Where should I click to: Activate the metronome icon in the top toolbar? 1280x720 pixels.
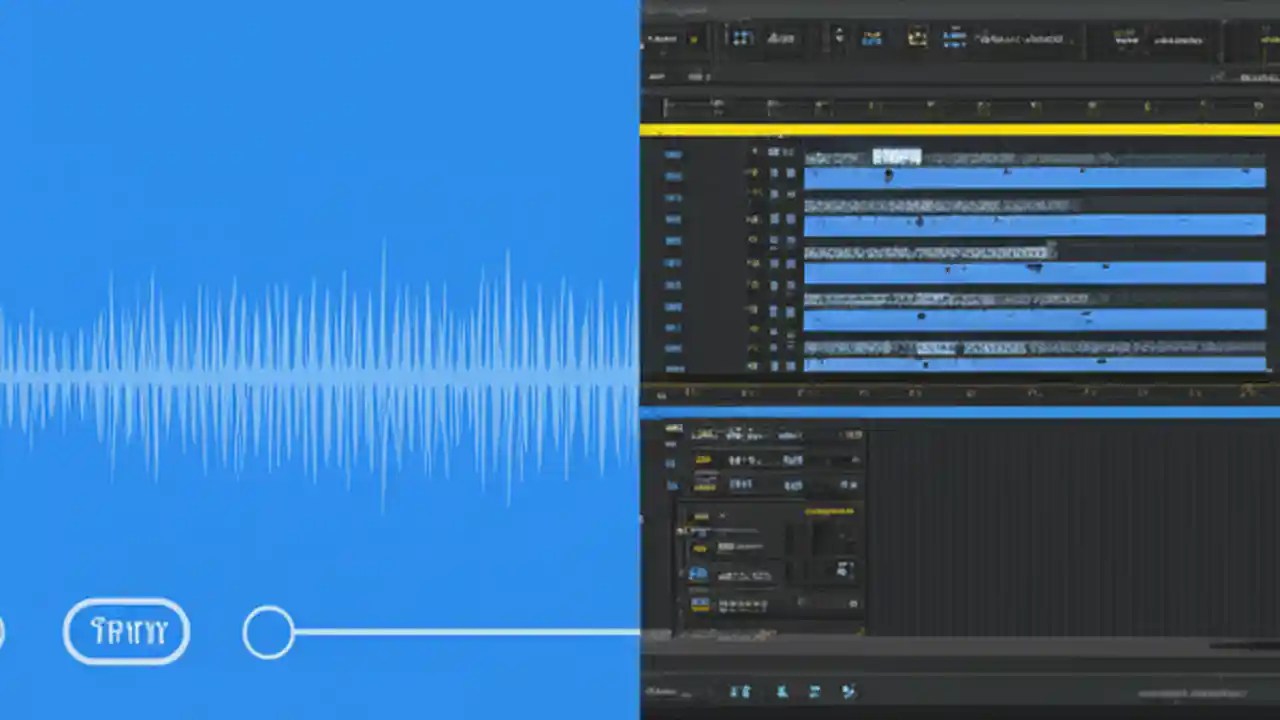[x=917, y=38]
